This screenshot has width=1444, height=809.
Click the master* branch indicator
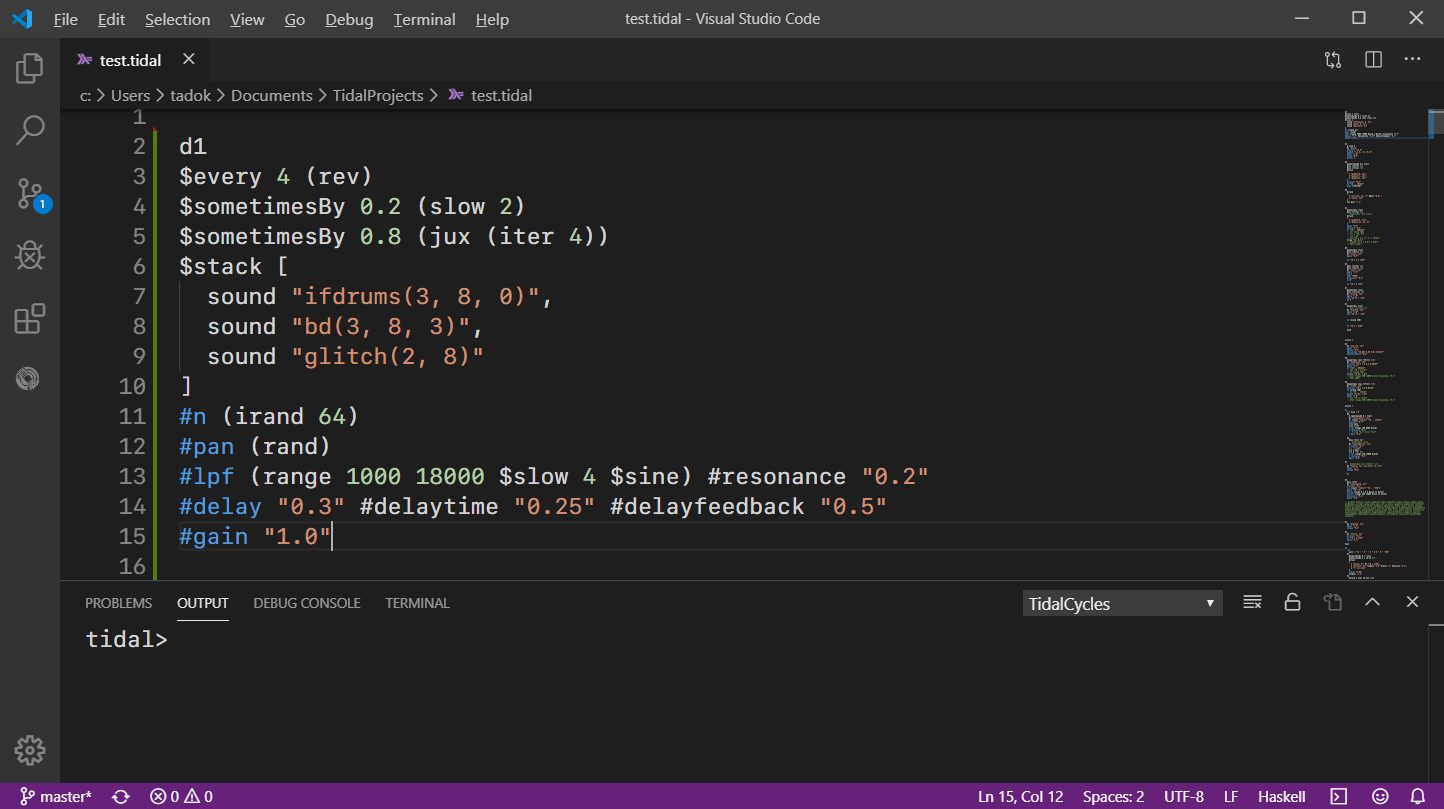pyautogui.click(x=56, y=797)
